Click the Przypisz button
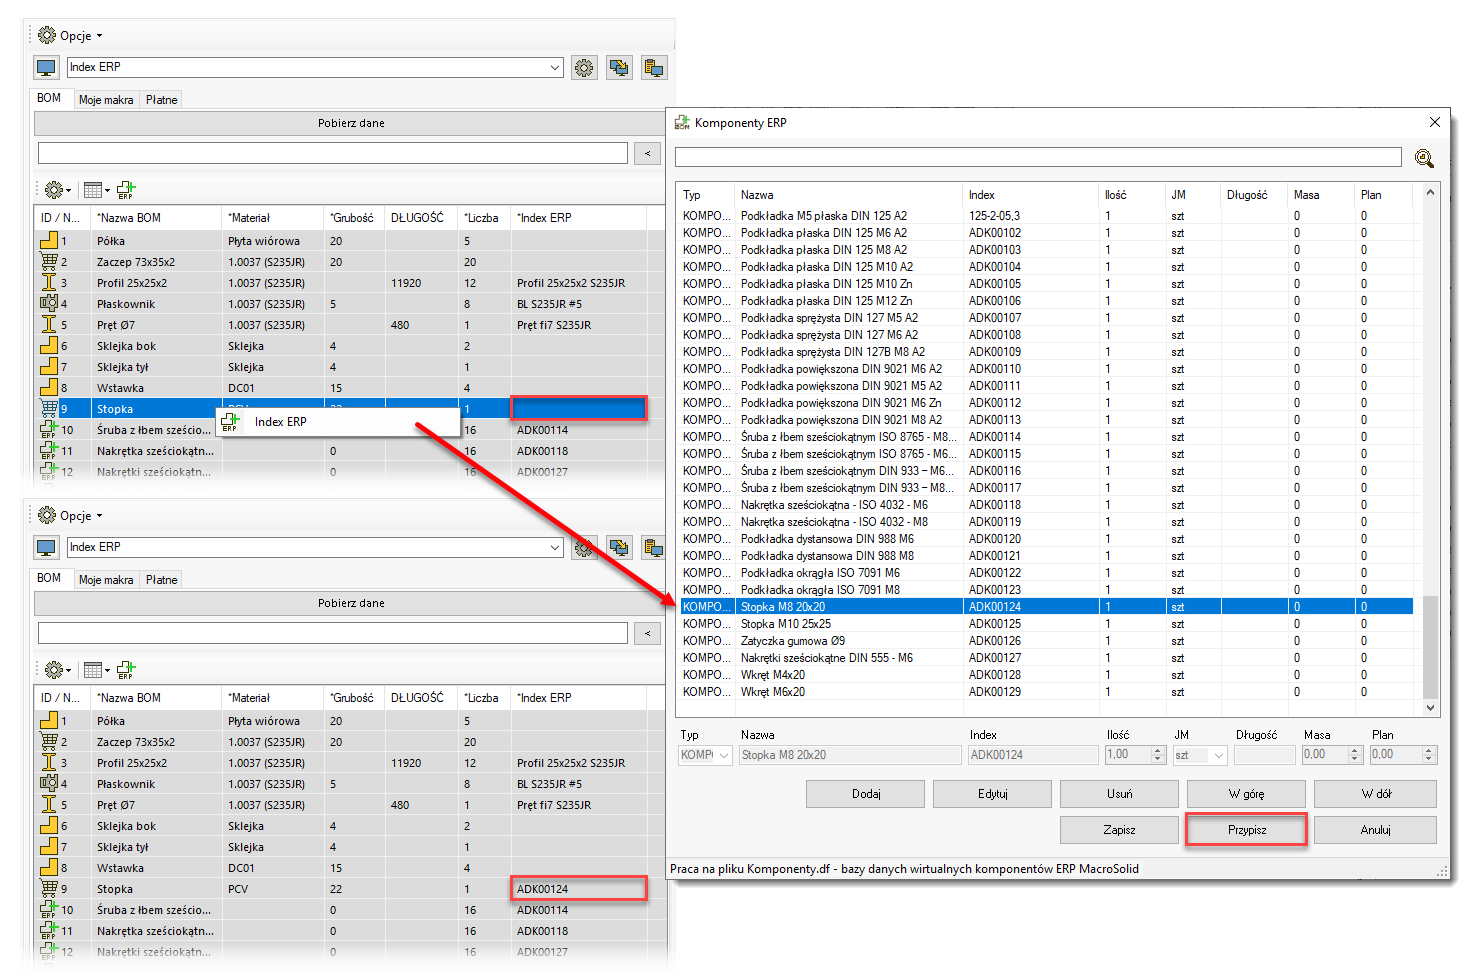1475x976 pixels. [1246, 830]
